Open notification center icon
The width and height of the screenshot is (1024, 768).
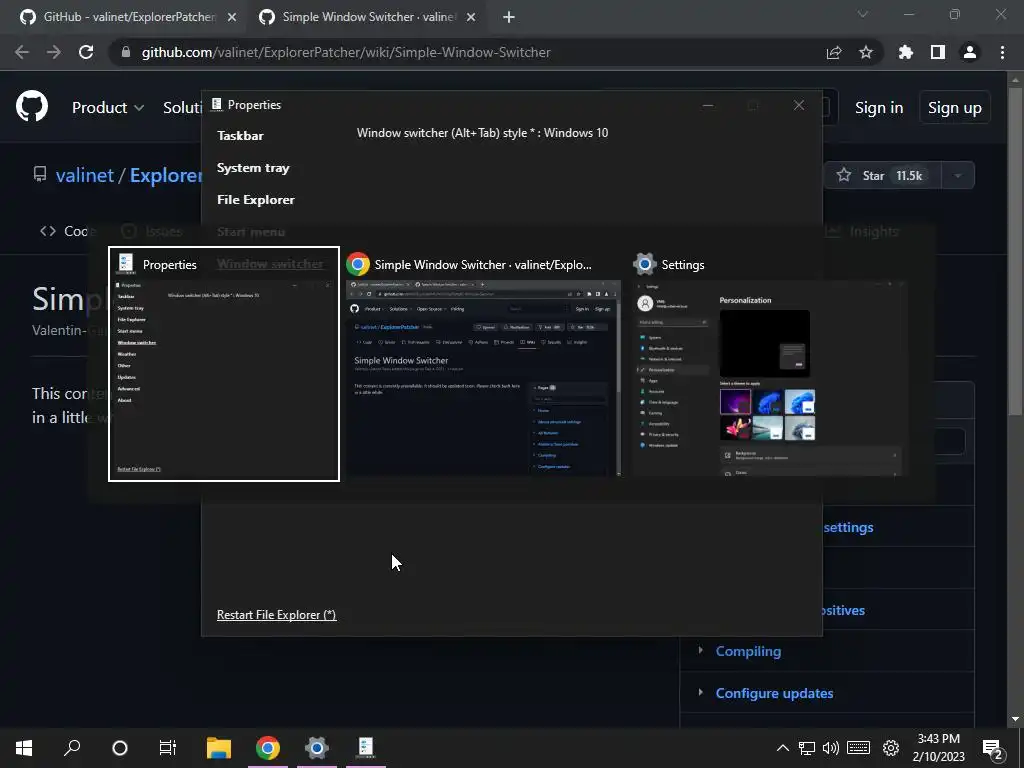tap(993, 749)
